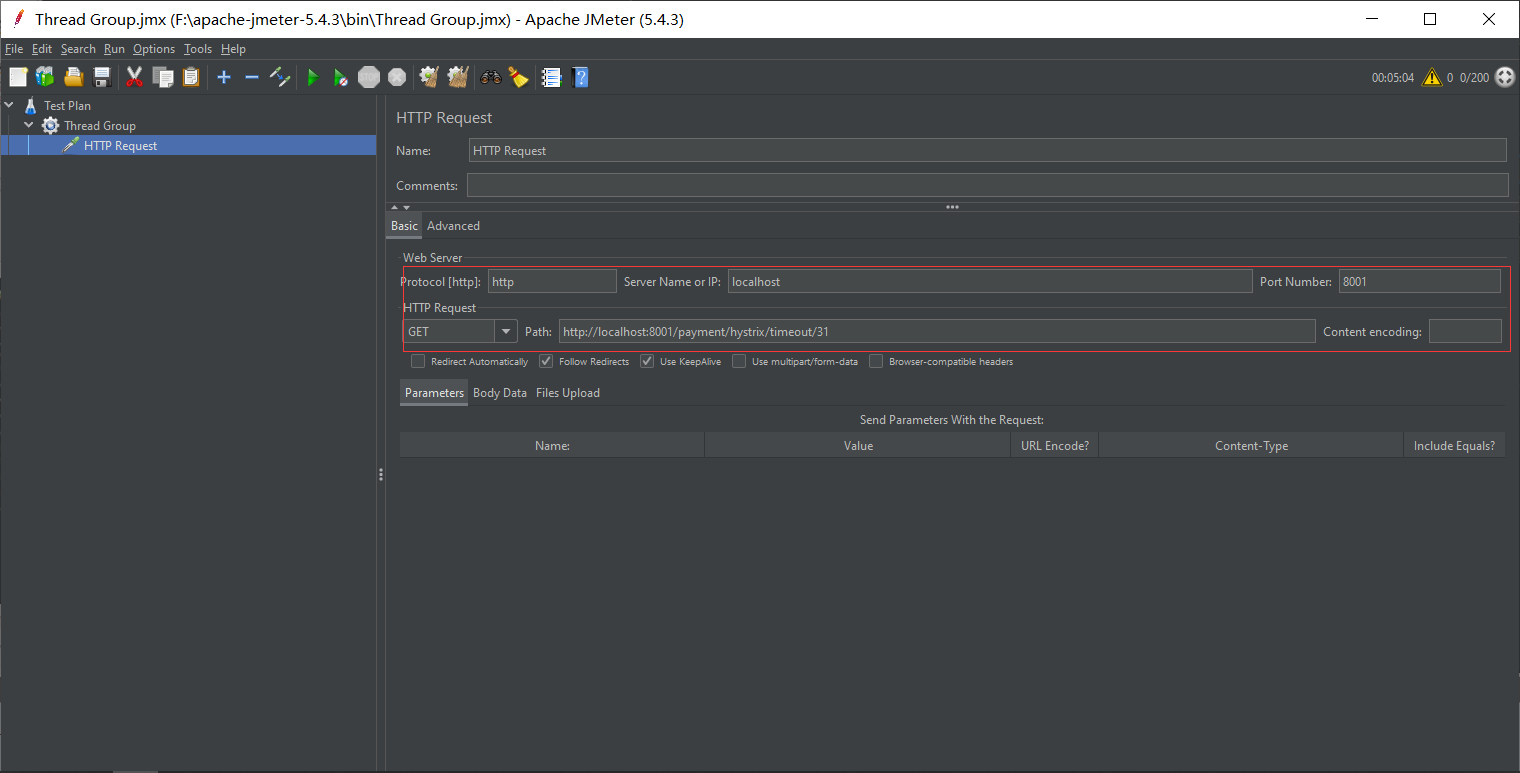The height and width of the screenshot is (773, 1520).
Task: Uncheck Use KeepAlive checkbox
Action: [647, 361]
